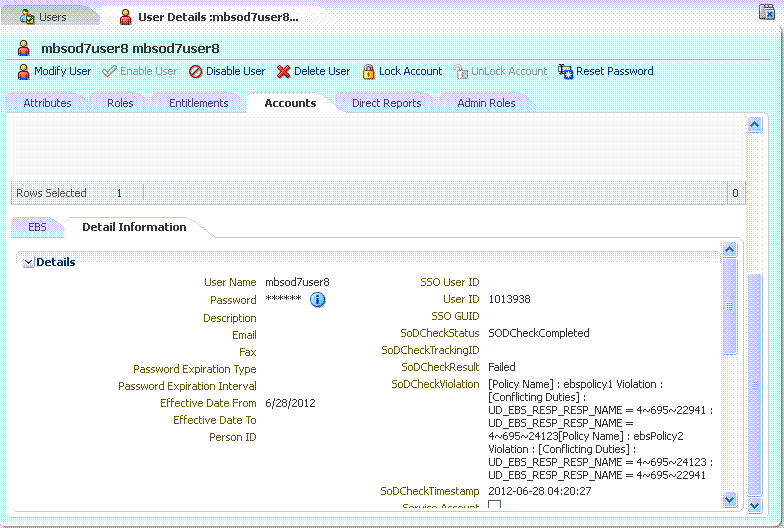This screenshot has height=528, width=784.
Task: Click the Reset Password icon
Action: tap(566, 72)
